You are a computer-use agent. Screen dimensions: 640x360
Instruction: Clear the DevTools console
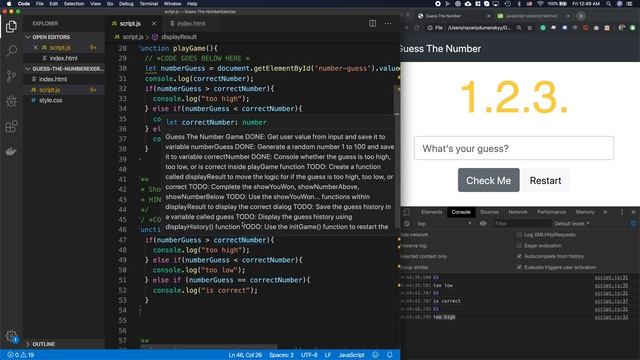coord(407,224)
